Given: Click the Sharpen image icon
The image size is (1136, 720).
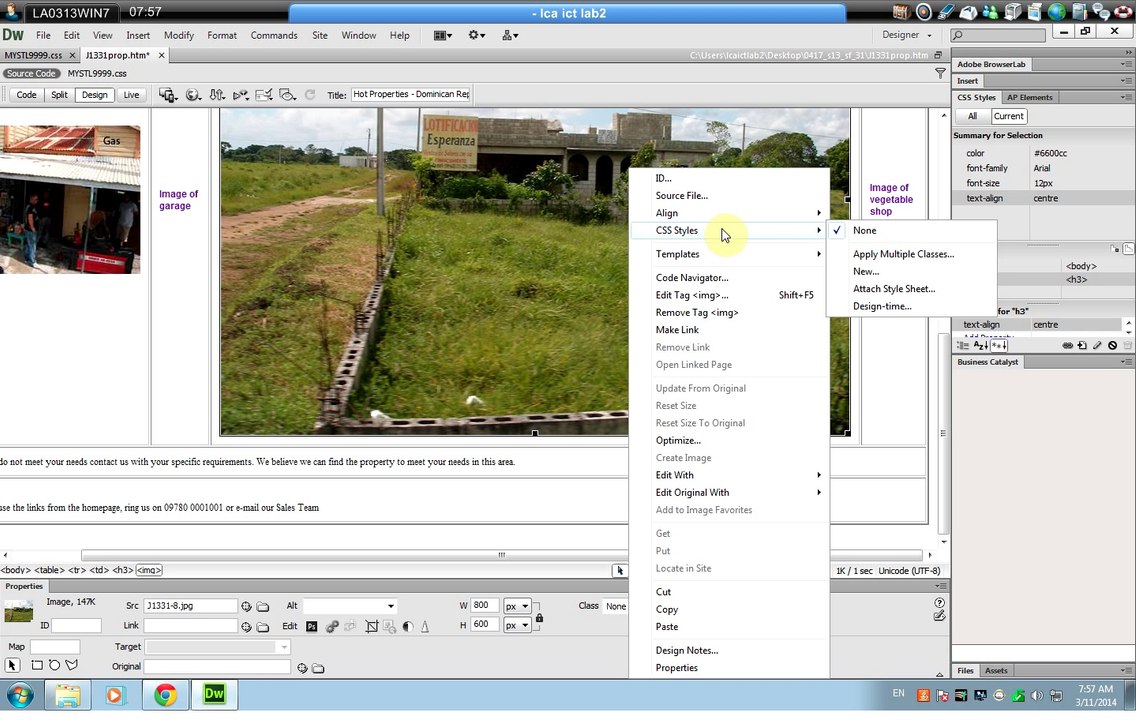Looking at the screenshot, I should tap(425, 627).
